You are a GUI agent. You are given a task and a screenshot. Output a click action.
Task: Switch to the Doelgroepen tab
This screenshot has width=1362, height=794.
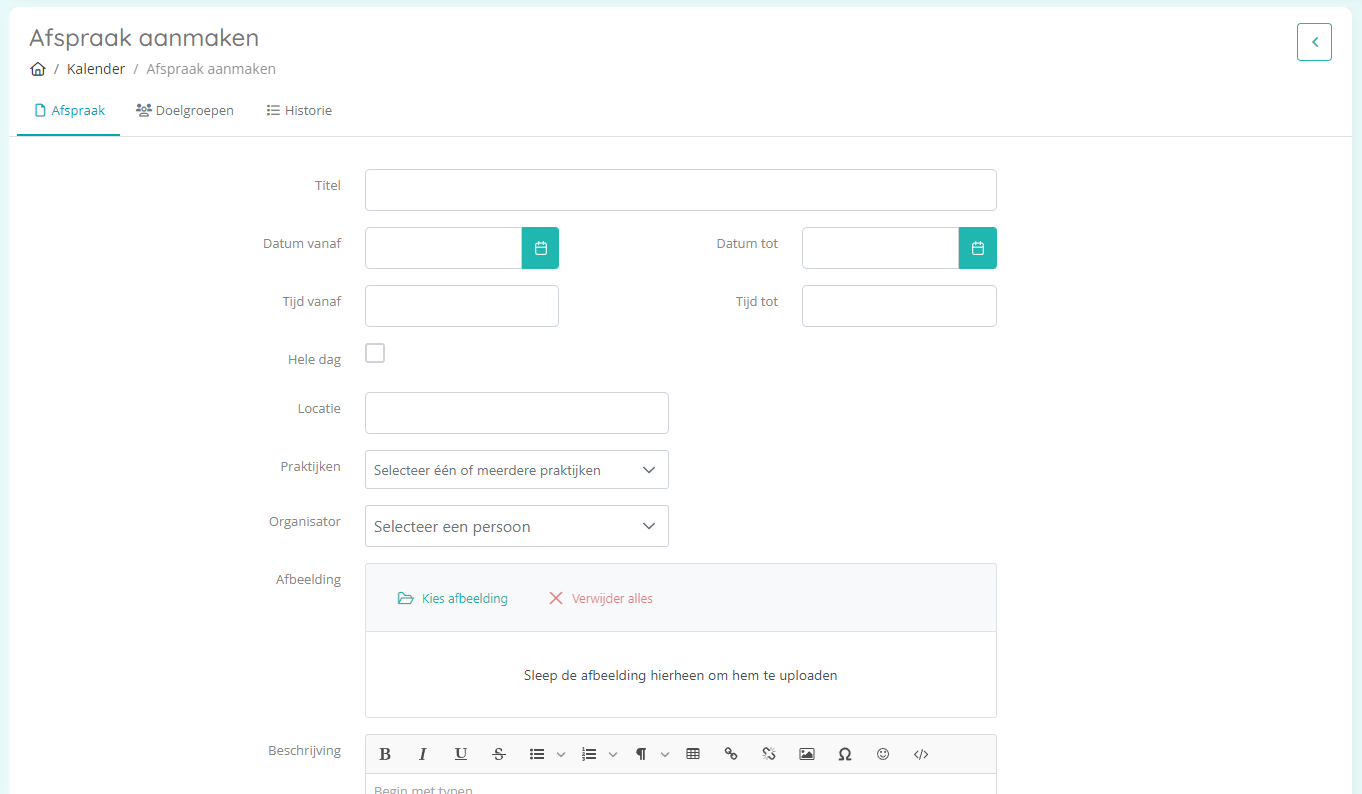(185, 111)
